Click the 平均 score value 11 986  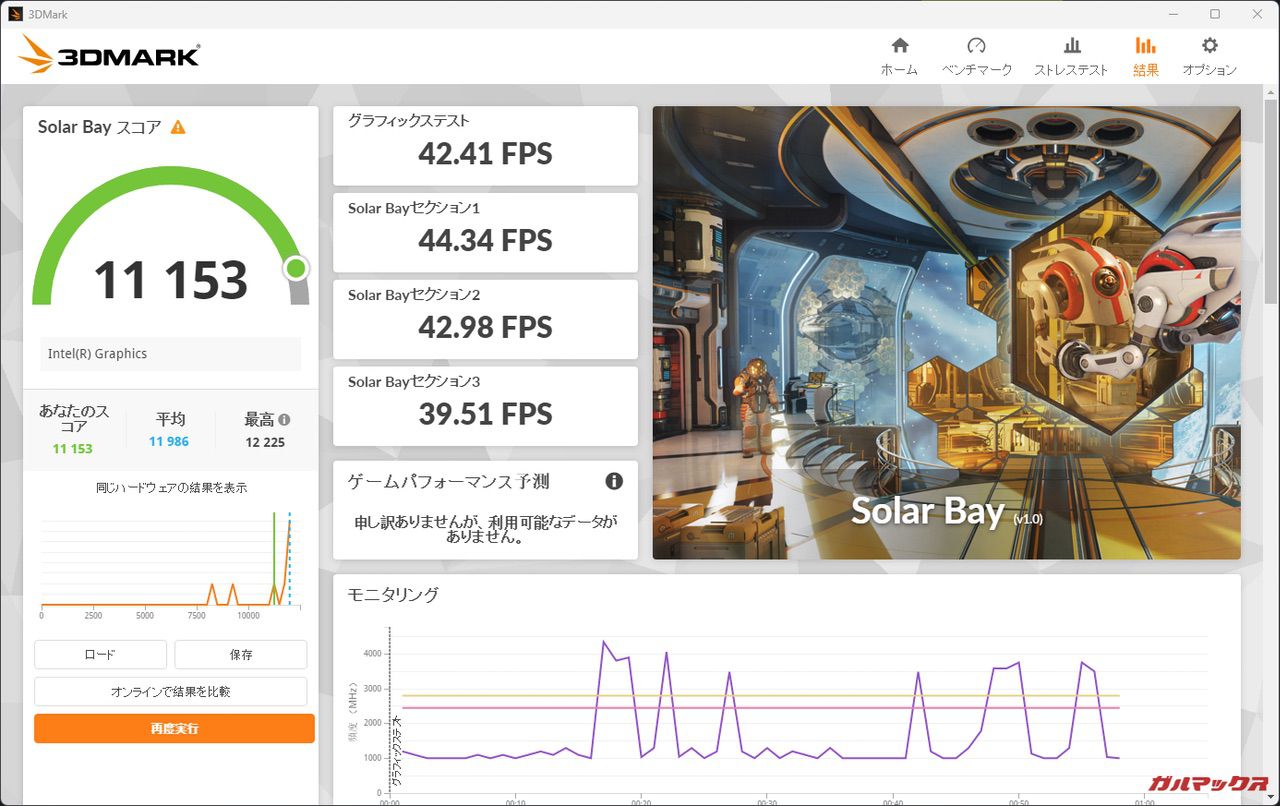coord(169,441)
